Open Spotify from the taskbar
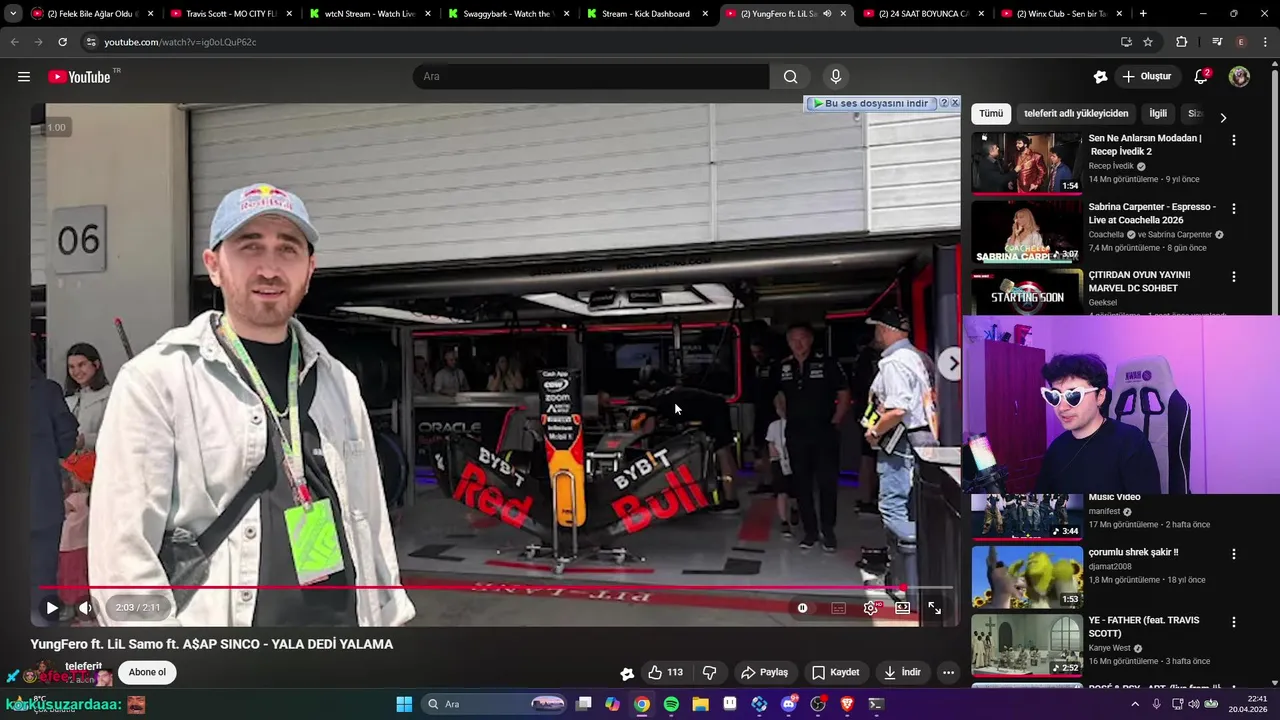 click(671, 704)
